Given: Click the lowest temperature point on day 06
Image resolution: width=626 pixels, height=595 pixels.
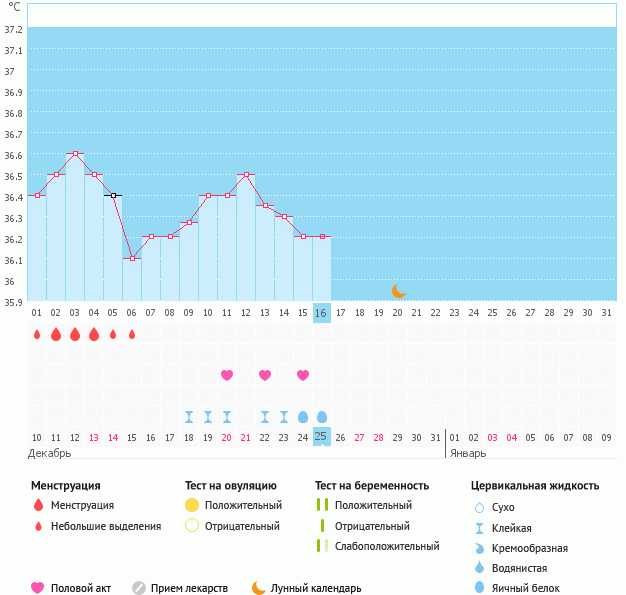Looking at the screenshot, I should click(x=132, y=258).
